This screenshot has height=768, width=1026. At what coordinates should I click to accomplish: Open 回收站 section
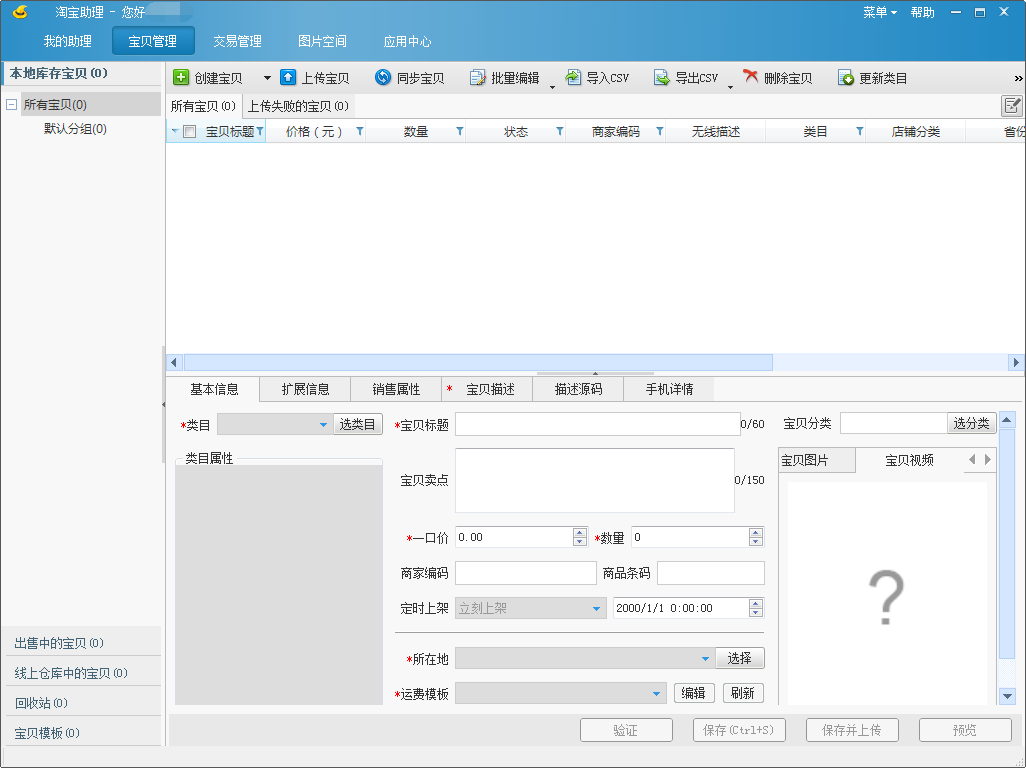click(81, 703)
